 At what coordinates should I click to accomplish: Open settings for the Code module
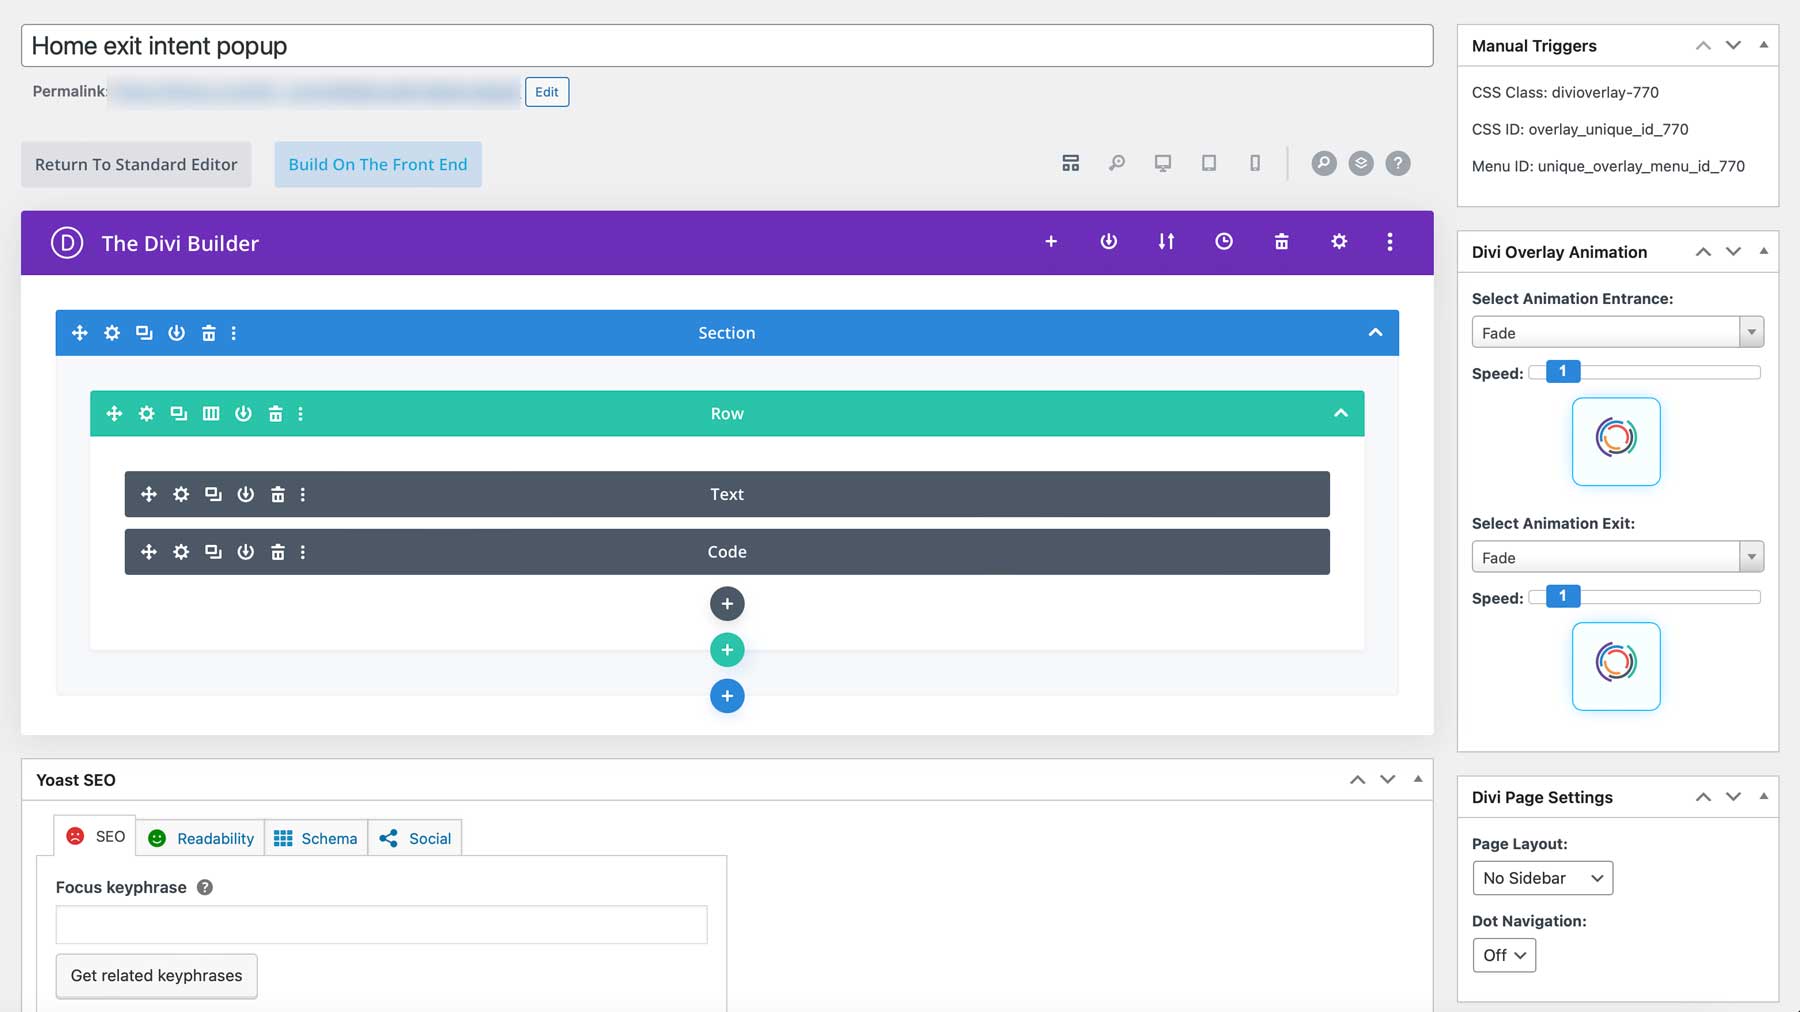(x=181, y=551)
